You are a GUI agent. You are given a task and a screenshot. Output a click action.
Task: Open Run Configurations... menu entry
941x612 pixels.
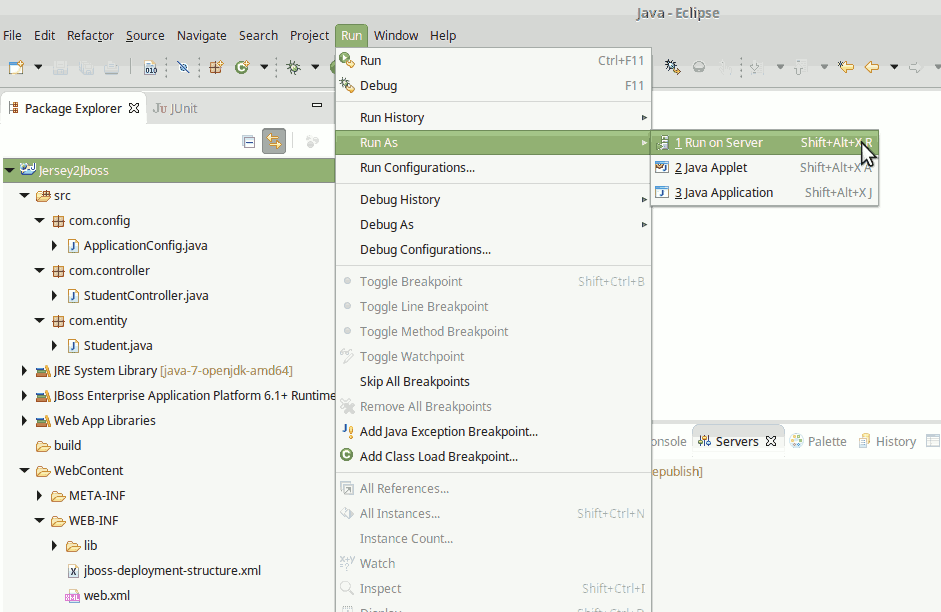tap(417, 167)
